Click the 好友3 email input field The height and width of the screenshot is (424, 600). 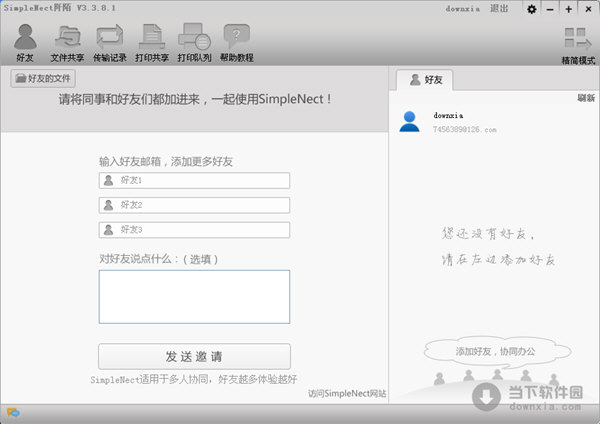pos(194,230)
